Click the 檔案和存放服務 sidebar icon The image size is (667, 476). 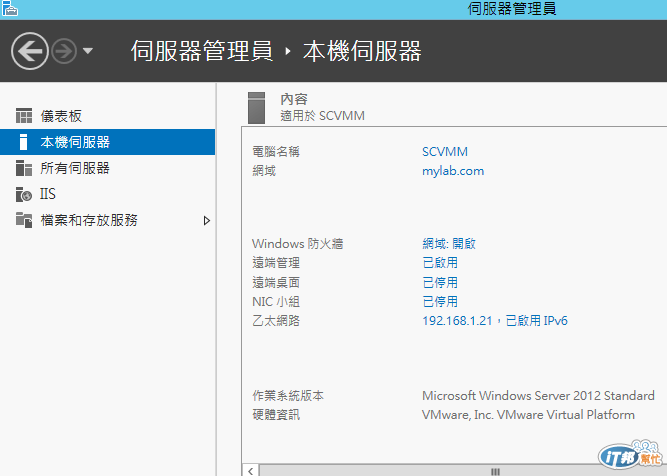(x=24, y=220)
